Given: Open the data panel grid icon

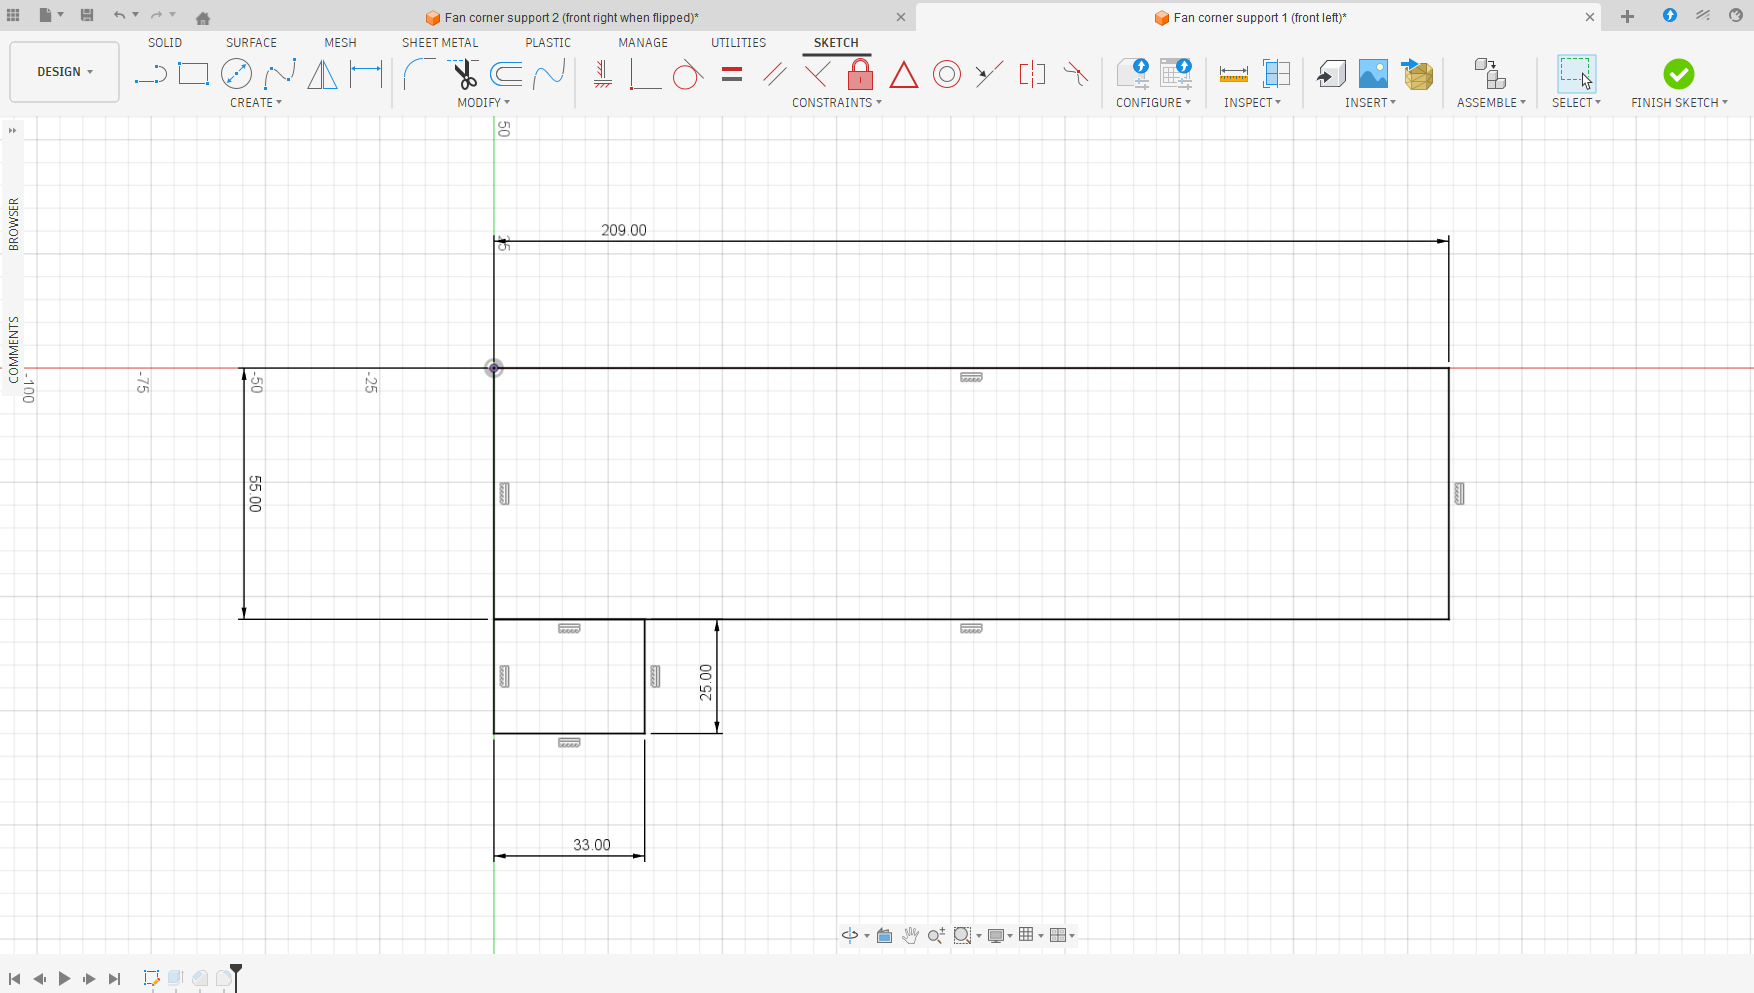Looking at the screenshot, I should [x=14, y=16].
